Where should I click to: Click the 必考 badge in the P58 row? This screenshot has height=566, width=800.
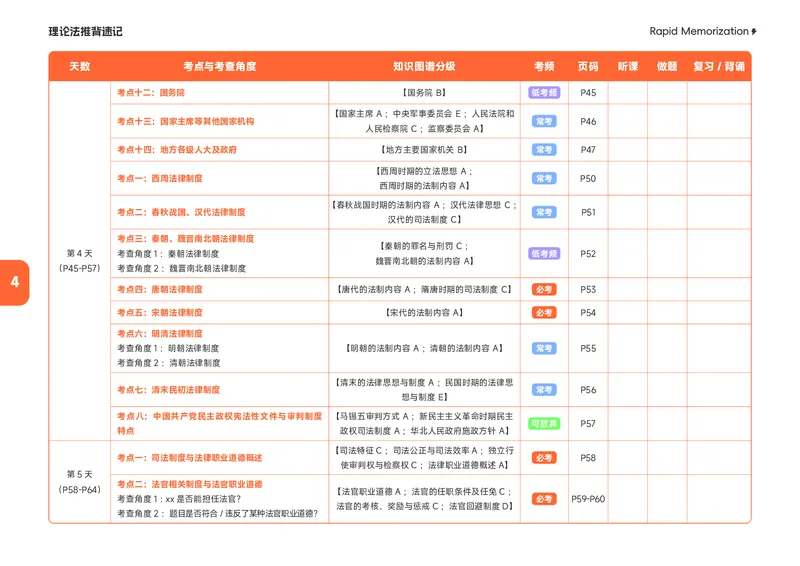[544, 458]
